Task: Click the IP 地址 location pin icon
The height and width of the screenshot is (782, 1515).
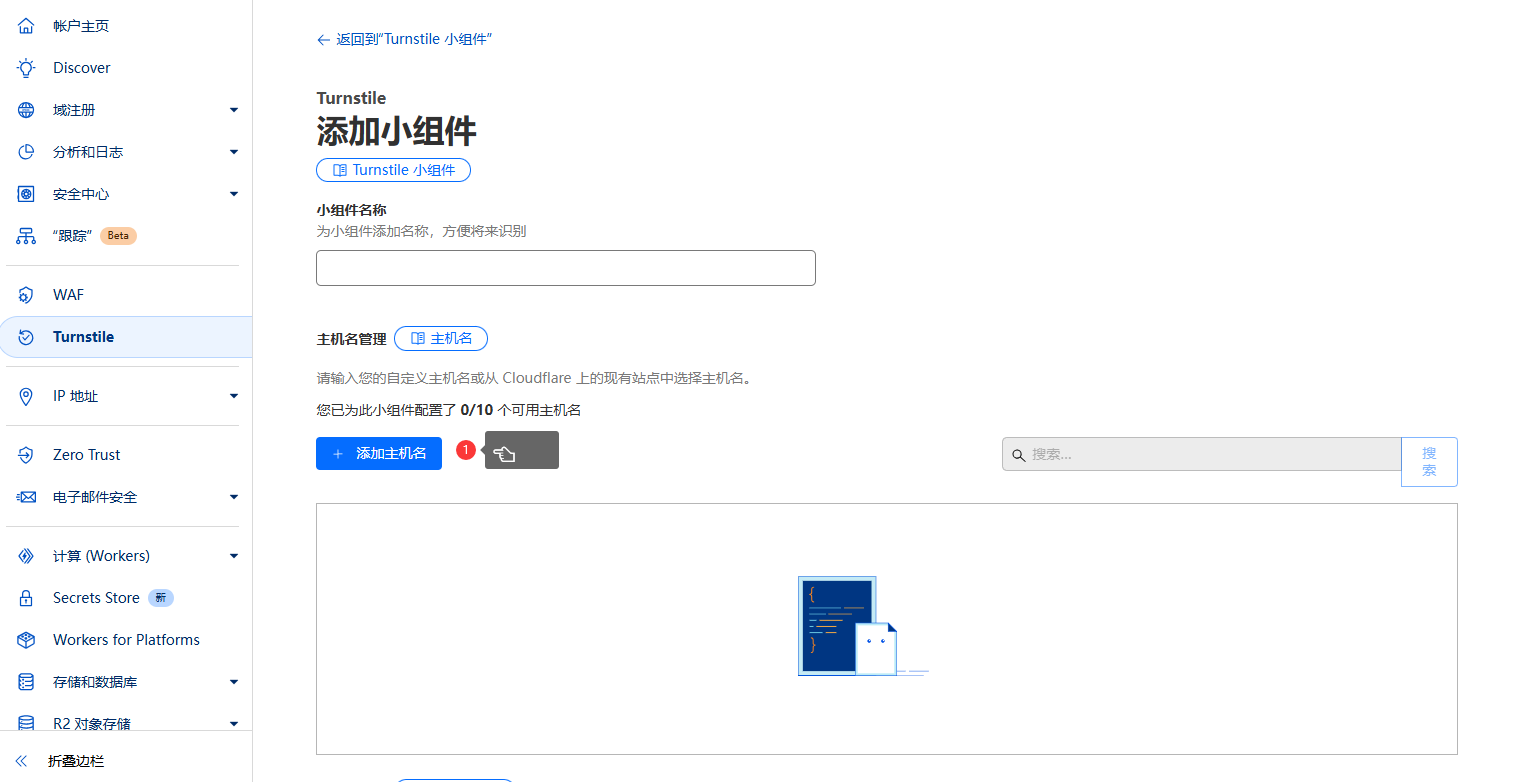Action: (26, 397)
